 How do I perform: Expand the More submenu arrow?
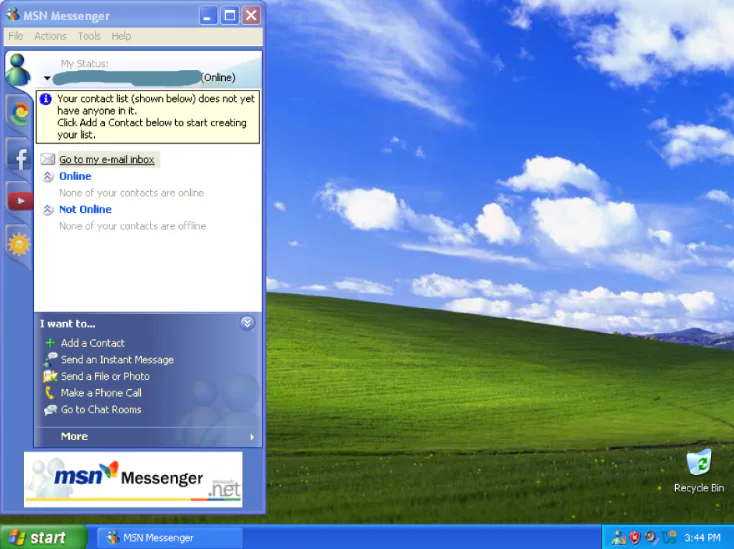[252, 437]
